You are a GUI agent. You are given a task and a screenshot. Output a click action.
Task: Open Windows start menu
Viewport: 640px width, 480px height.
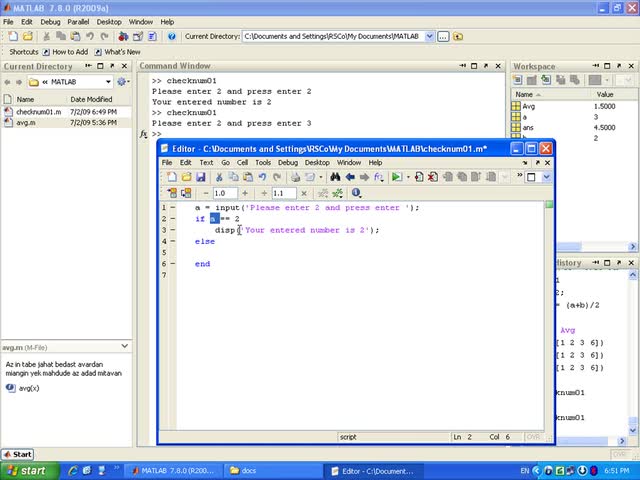29,471
